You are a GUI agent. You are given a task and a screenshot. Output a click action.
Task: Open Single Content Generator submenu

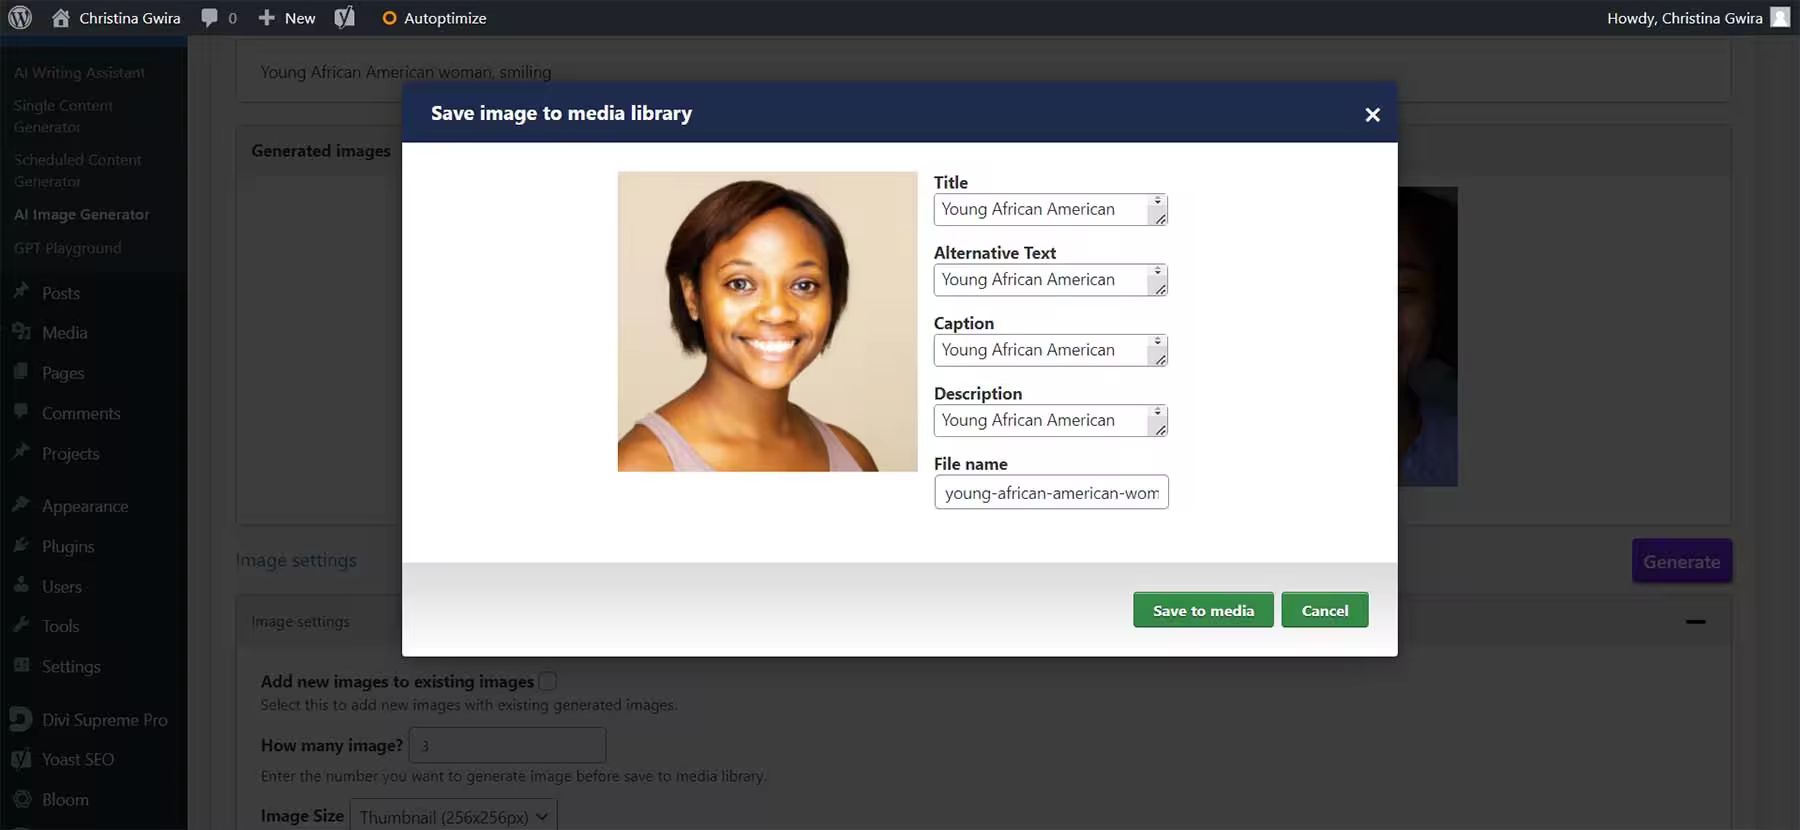[x=63, y=116]
